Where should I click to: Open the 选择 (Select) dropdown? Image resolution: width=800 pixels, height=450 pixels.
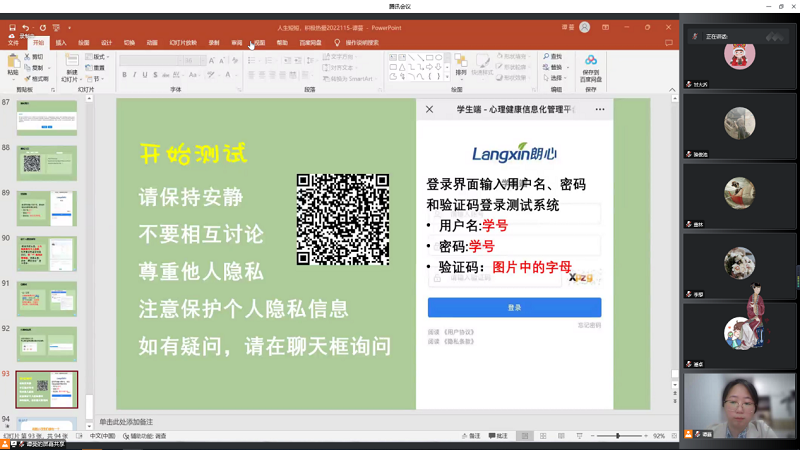coord(555,78)
